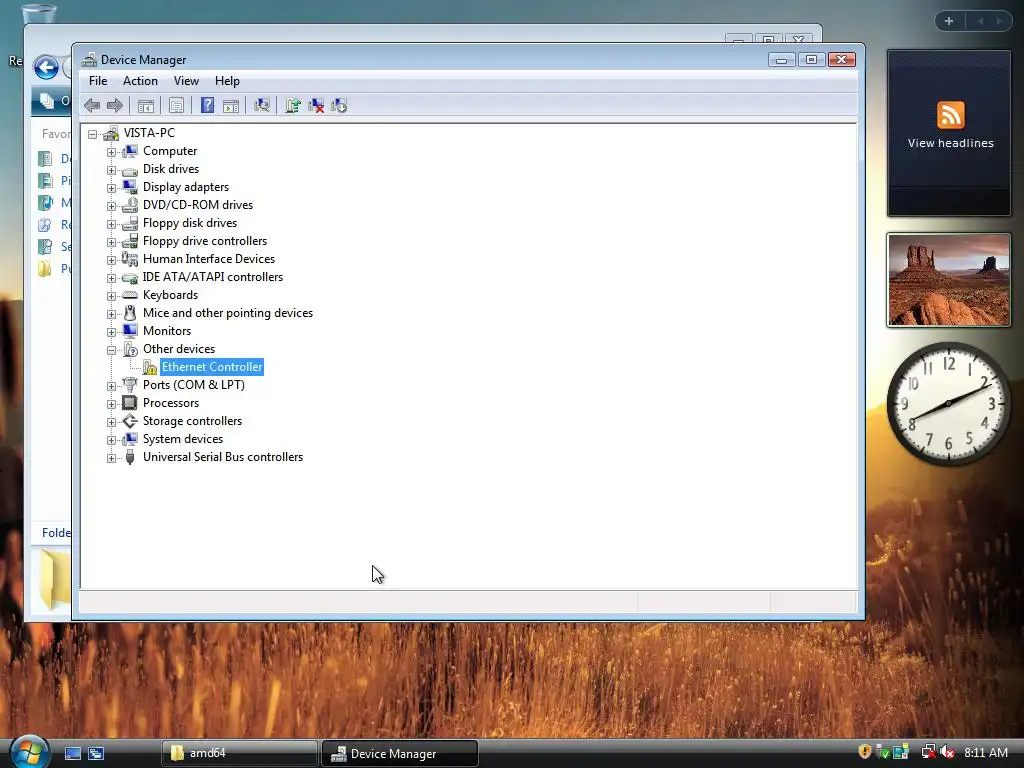Click the Back arrow in Device Manager toolbar

coord(92,105)
